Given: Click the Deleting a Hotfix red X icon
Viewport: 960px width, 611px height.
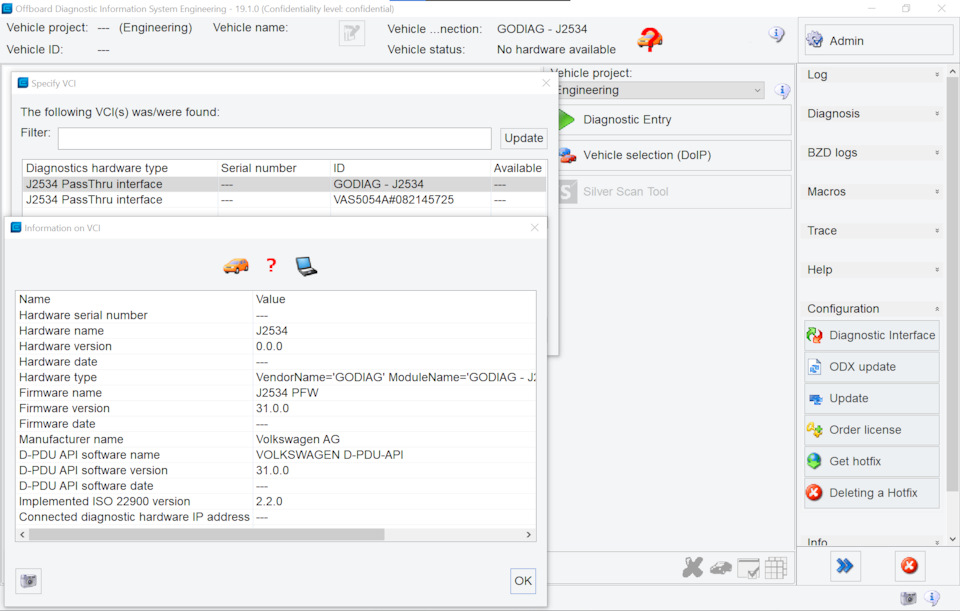Looking at the screenshot, I should pyautogui.click(x=814, y=493).
